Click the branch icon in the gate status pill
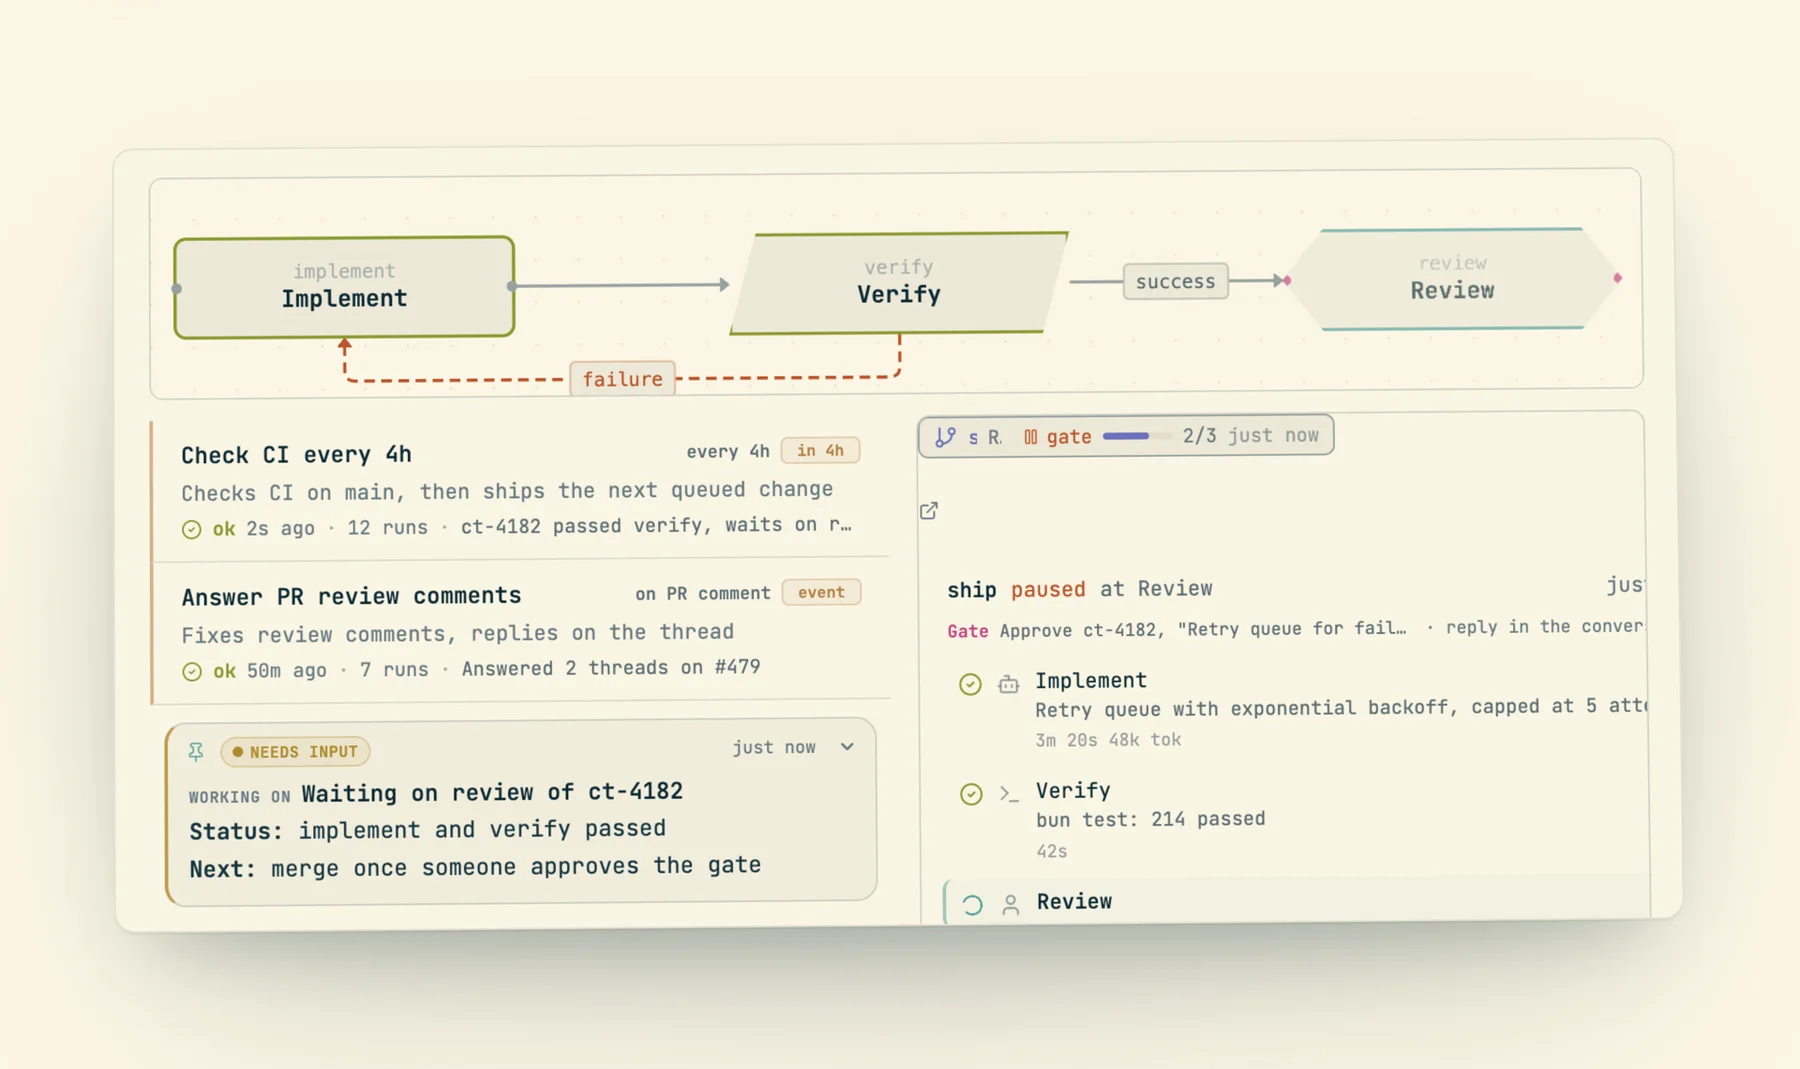 click(x=945, y=437)
